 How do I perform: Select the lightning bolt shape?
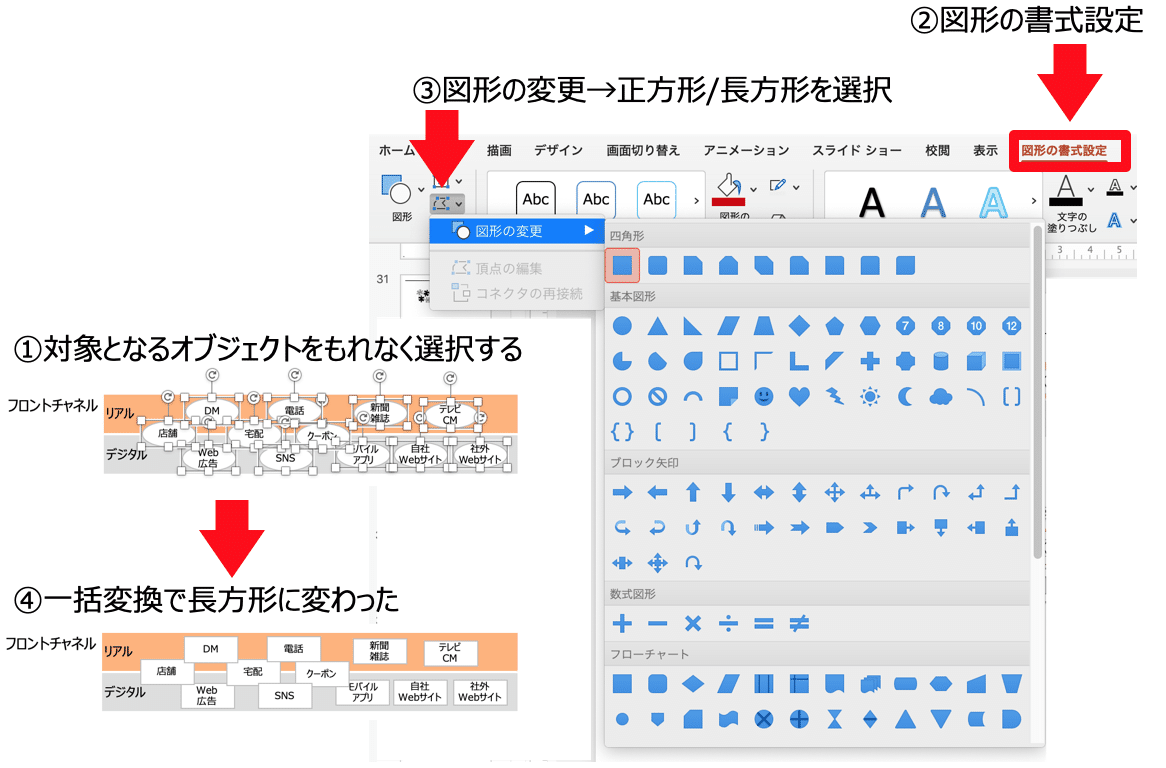click(834, 397)
